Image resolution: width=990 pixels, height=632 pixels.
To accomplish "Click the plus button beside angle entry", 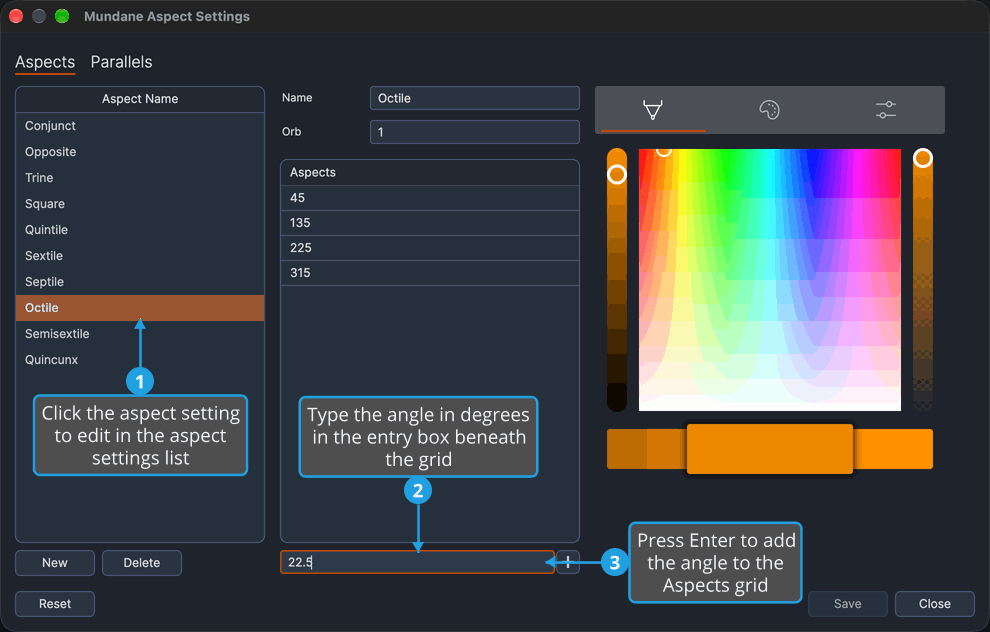I will pos(568,562).
